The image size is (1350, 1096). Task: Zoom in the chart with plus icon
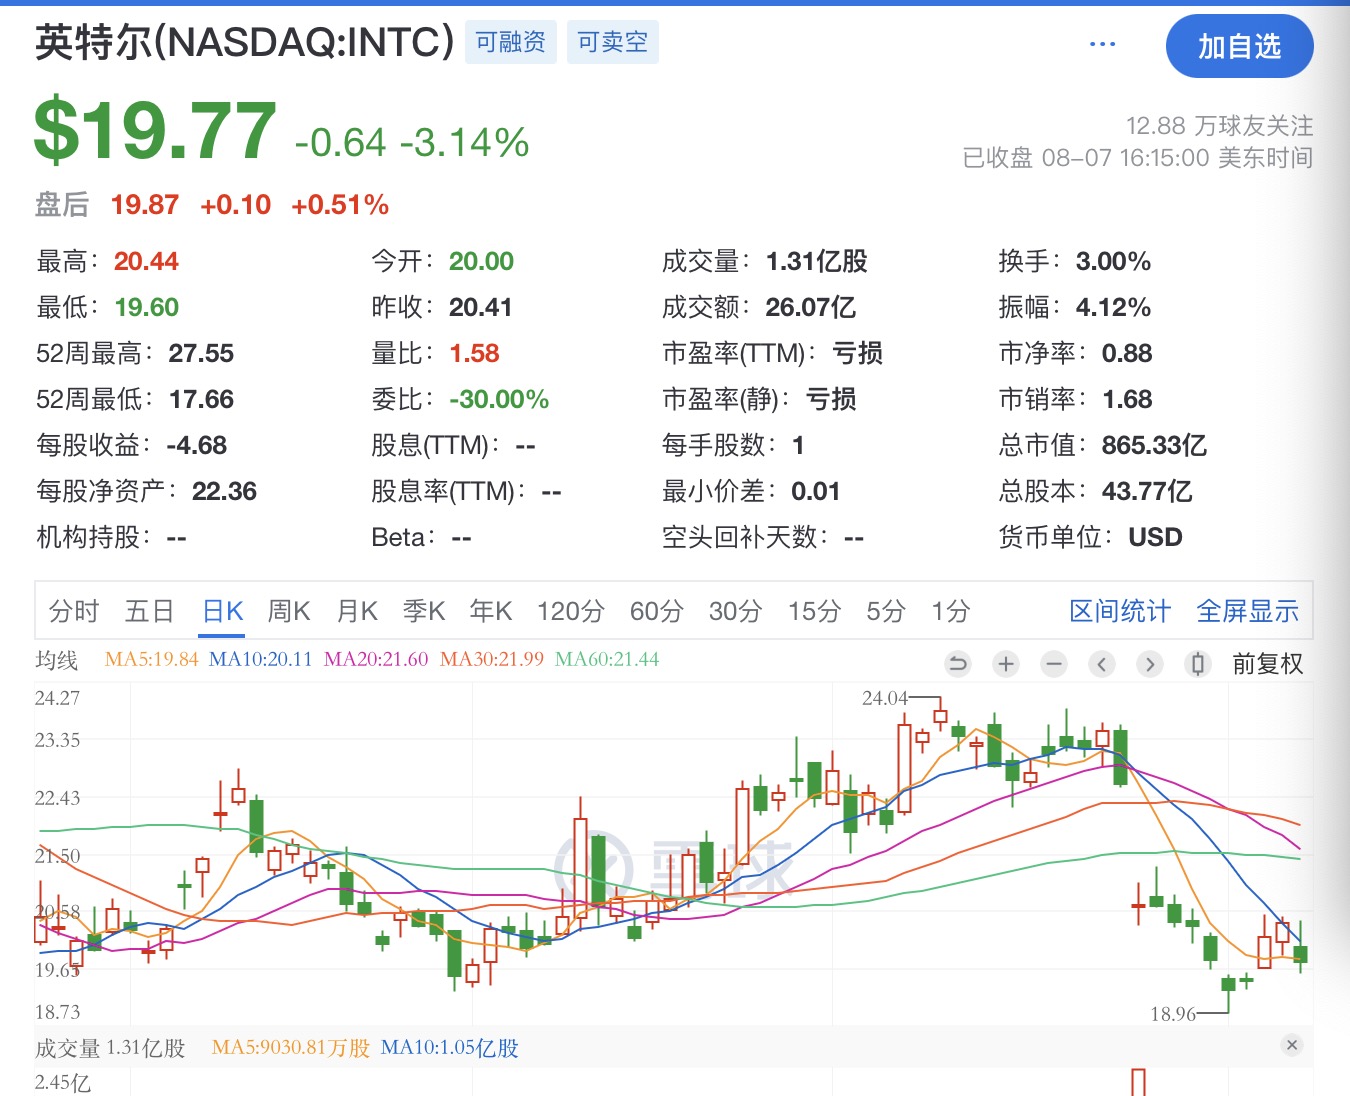point(1006,664)
